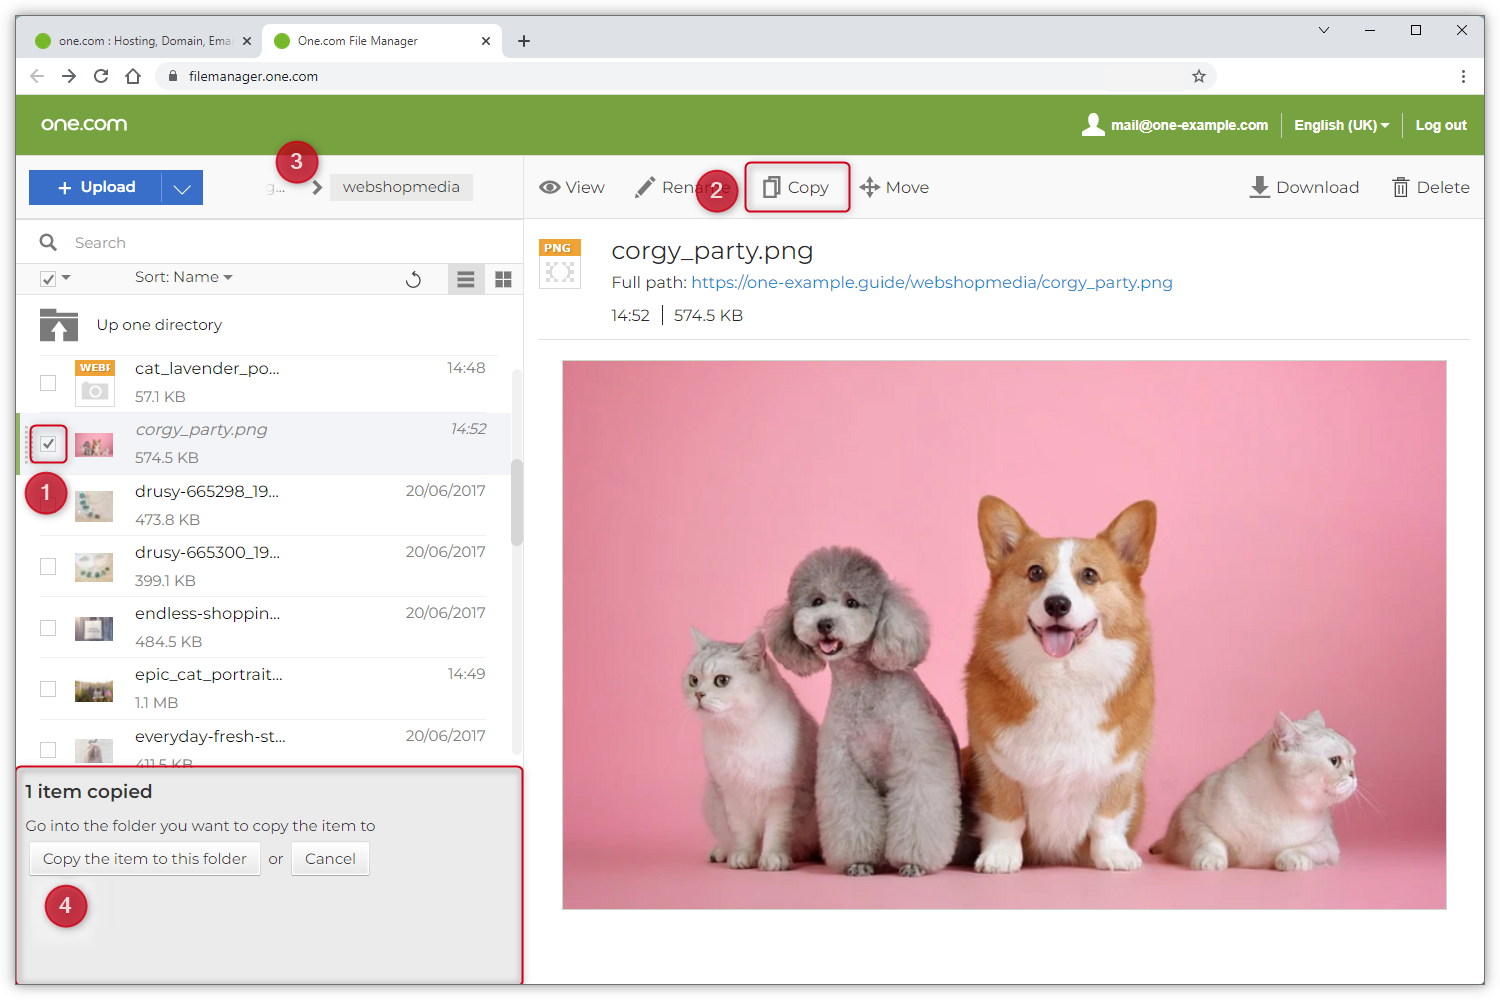The height and width of the screenshot is (1000, 1500).
Task: Switch to list view layout
Action: [465, 279]
